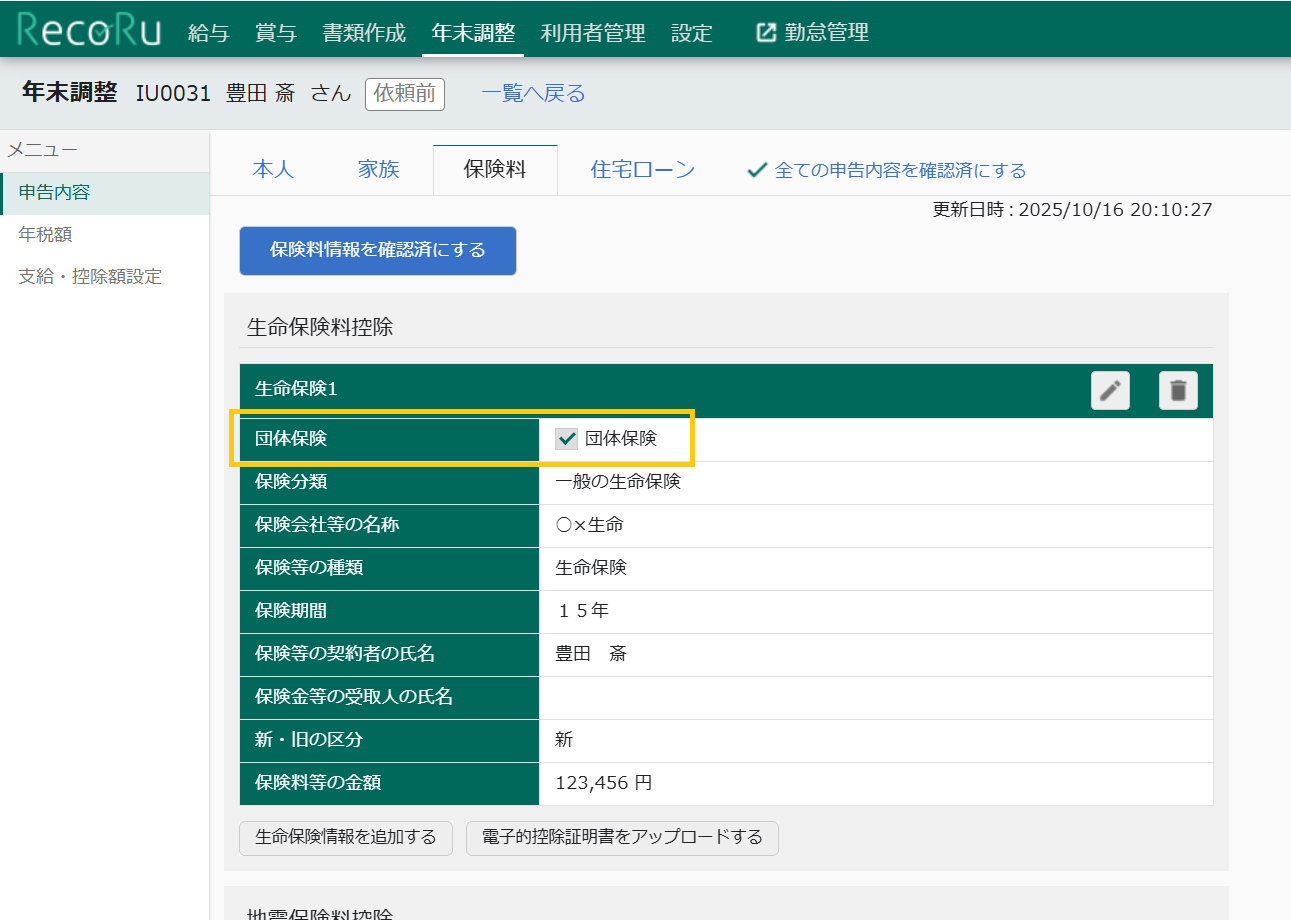The height and width of the screenshot is (920, 1291).
Task: Select the 年末調整 menu item
Action: tap(473, 32)
